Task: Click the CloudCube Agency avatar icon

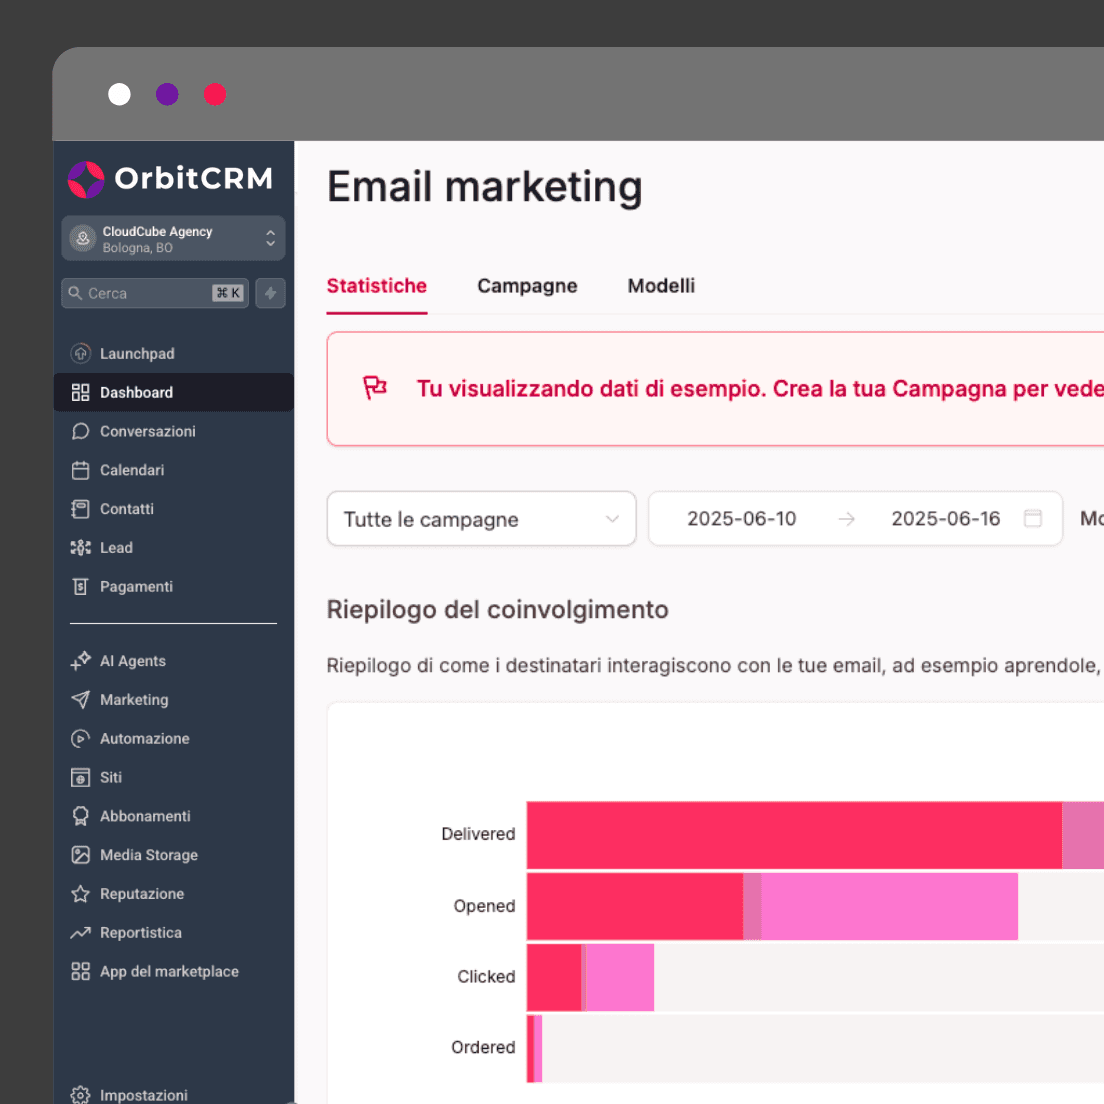Action: coord(83,239)
